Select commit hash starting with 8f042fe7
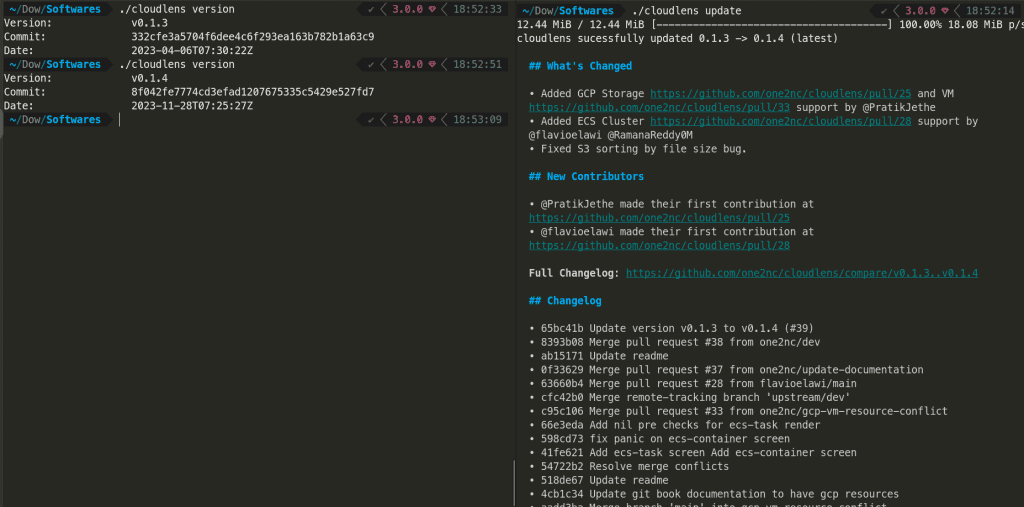The width and height of the screenshot is (1024, 507). (x=253, y=91)
